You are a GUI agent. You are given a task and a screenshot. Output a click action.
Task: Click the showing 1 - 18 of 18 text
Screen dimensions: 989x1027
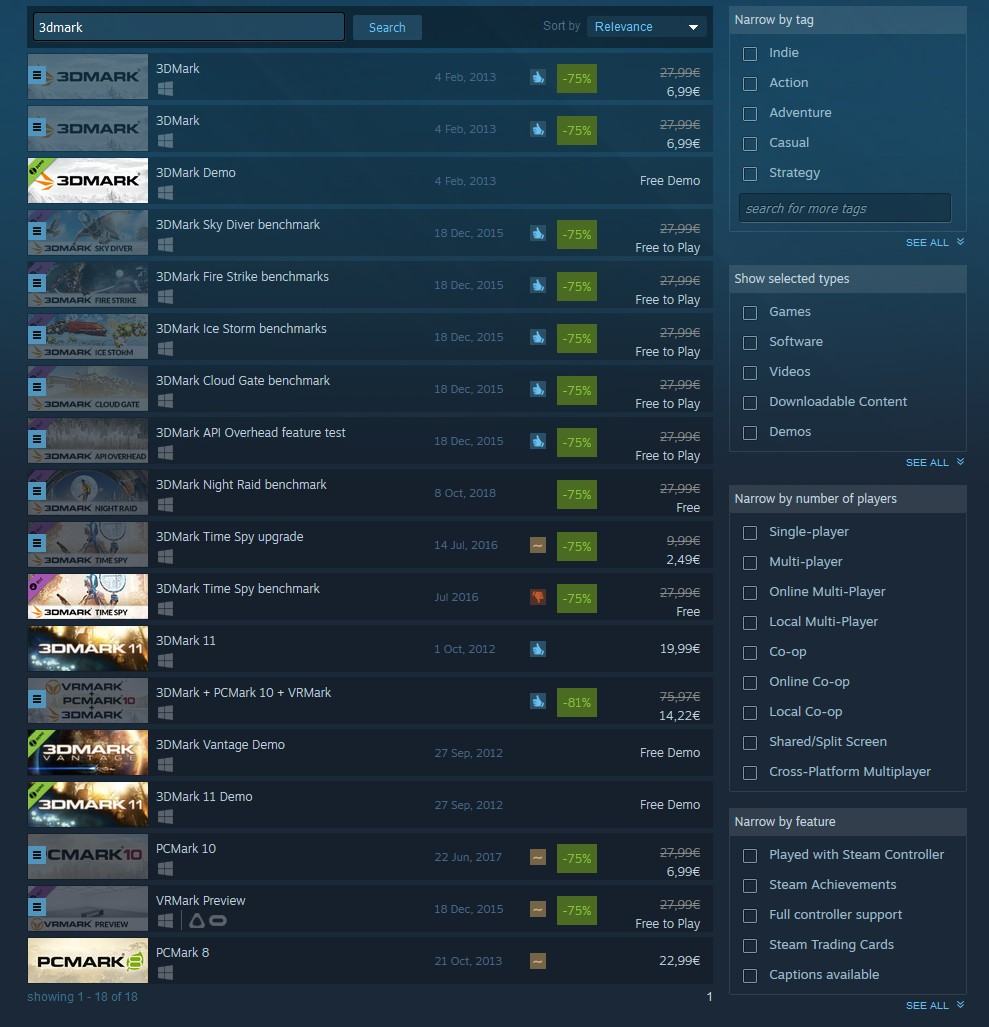tap(83, 997)
